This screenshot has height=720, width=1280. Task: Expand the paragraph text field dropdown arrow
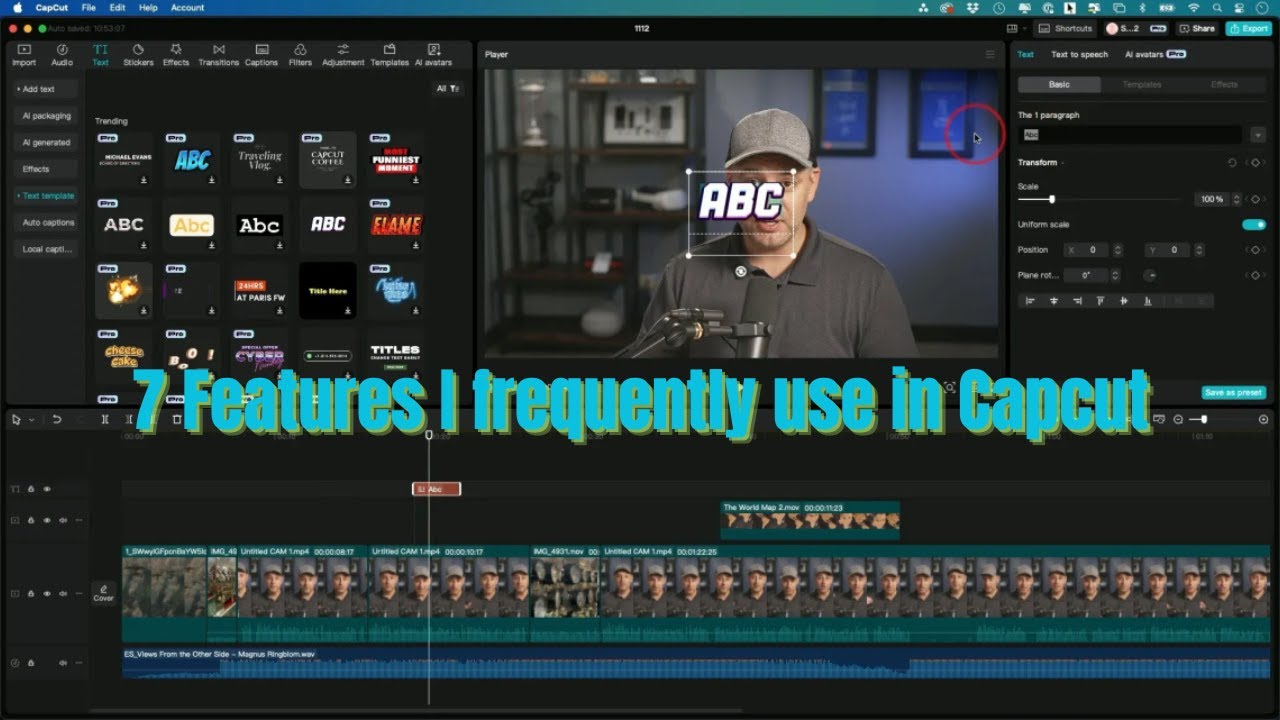click(x=1257, y=134)
